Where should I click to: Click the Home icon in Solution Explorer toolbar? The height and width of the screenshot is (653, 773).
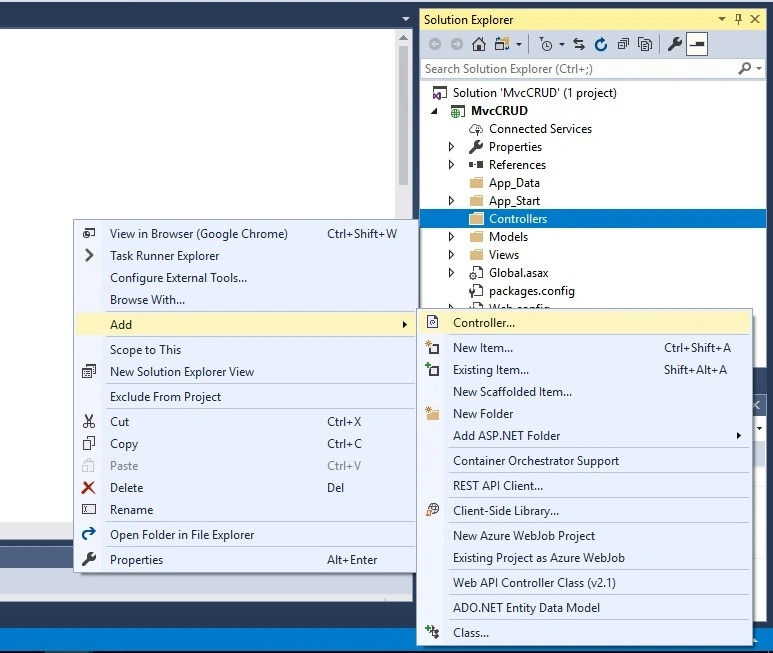pyautogui.click(x=479, y=44)
